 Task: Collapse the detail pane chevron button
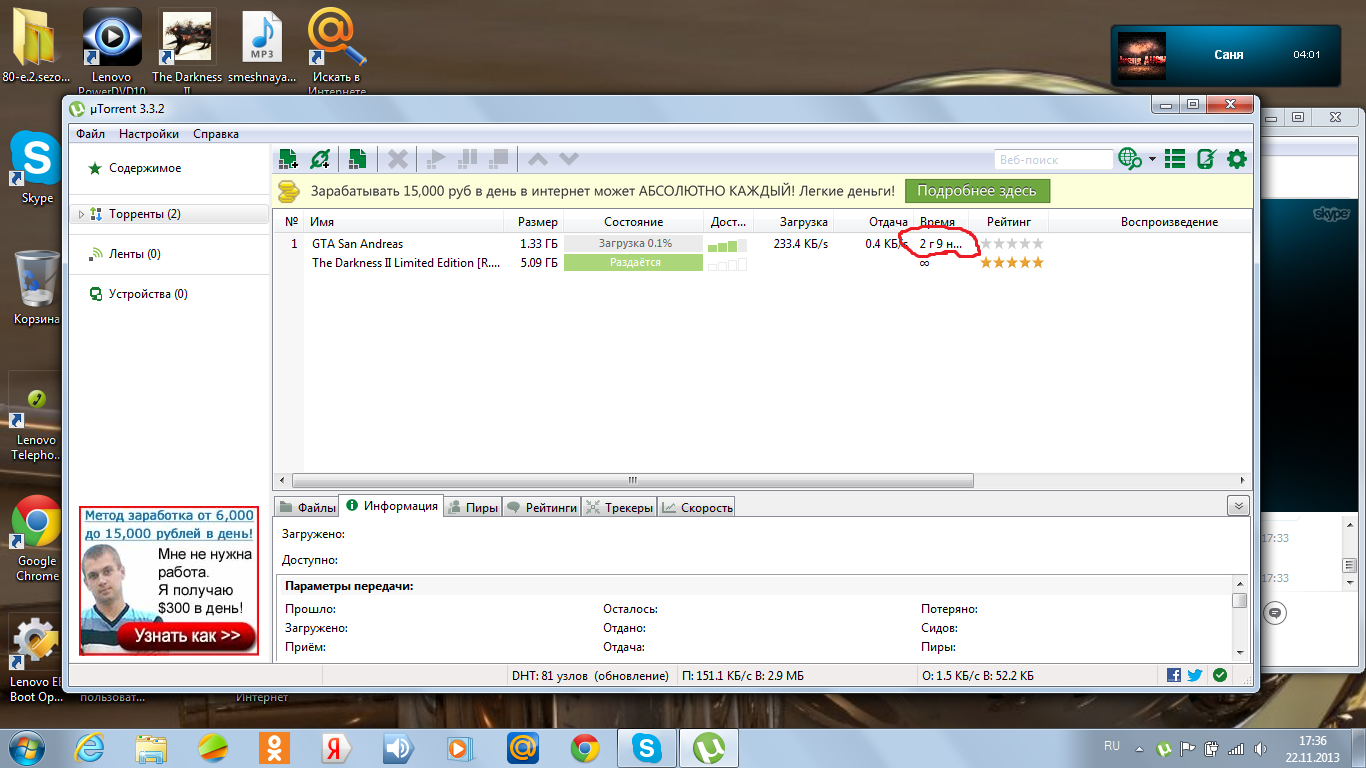tap(1238, 505)
